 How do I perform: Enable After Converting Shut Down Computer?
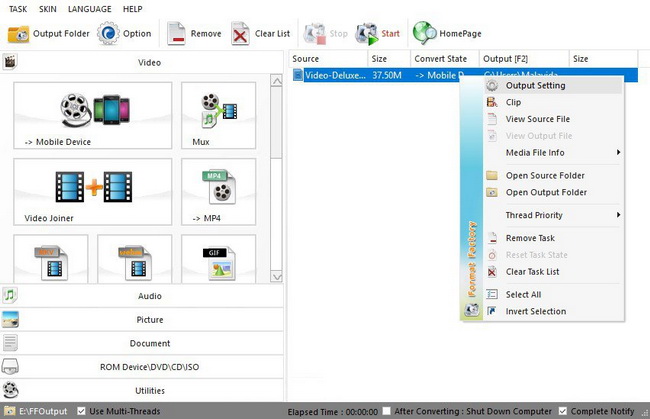[385, 411]
